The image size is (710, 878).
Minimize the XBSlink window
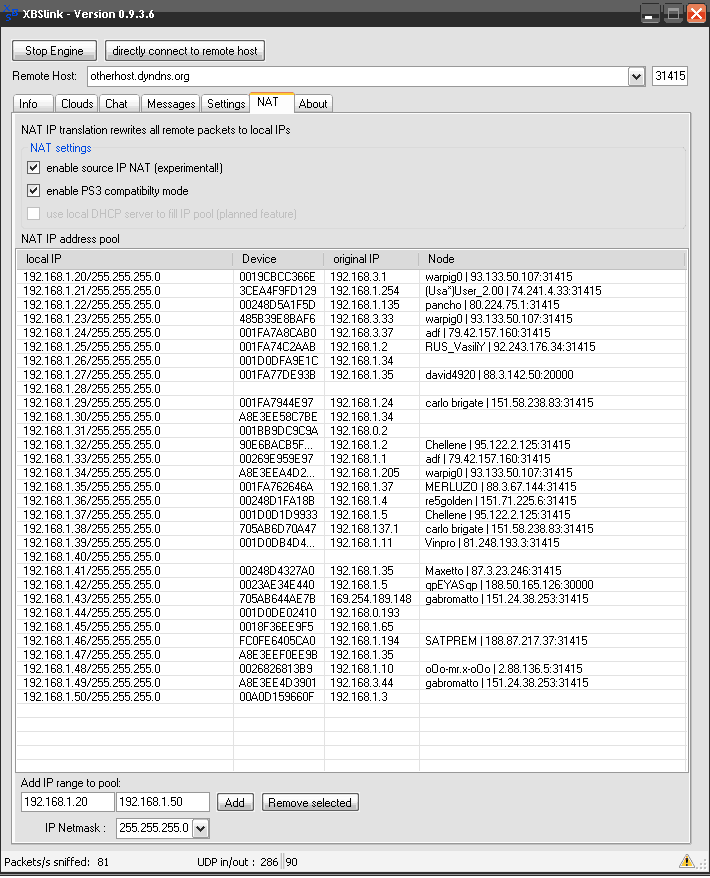[650, 13]
